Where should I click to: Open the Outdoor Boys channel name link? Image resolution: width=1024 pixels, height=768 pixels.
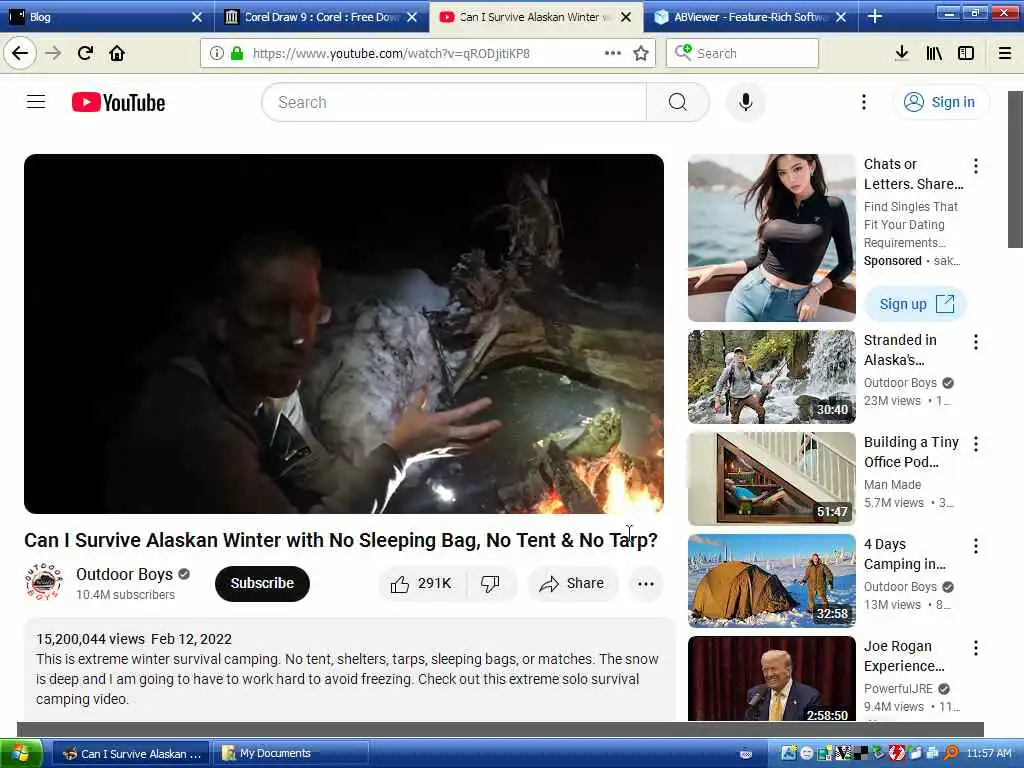click(x=124, y=574)
